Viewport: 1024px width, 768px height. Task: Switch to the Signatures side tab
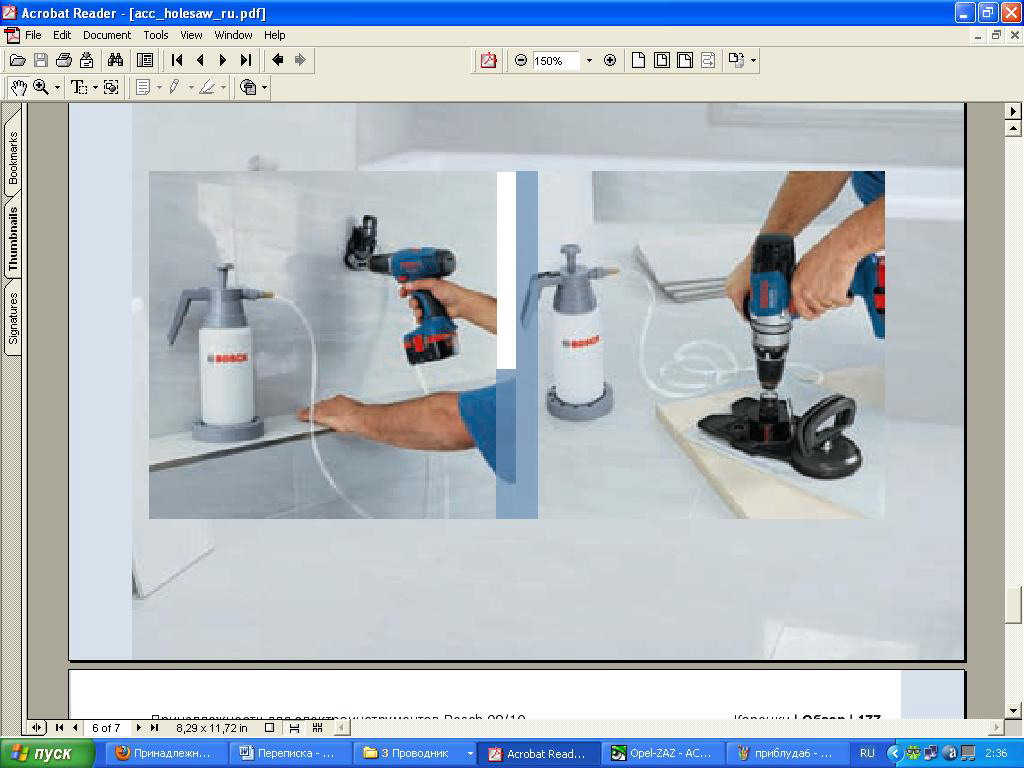click(13, 318)
